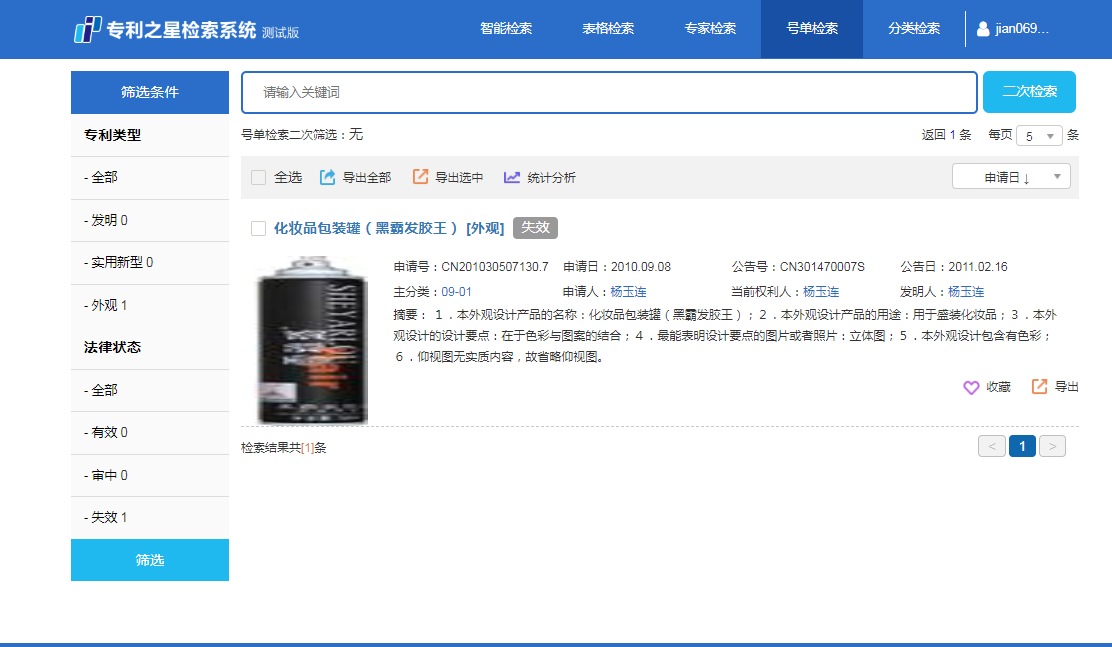Go to next page arrow in pagination
Viewport: 1112px width, 647px height.
pyautogui.click(x=1052, y=446)
